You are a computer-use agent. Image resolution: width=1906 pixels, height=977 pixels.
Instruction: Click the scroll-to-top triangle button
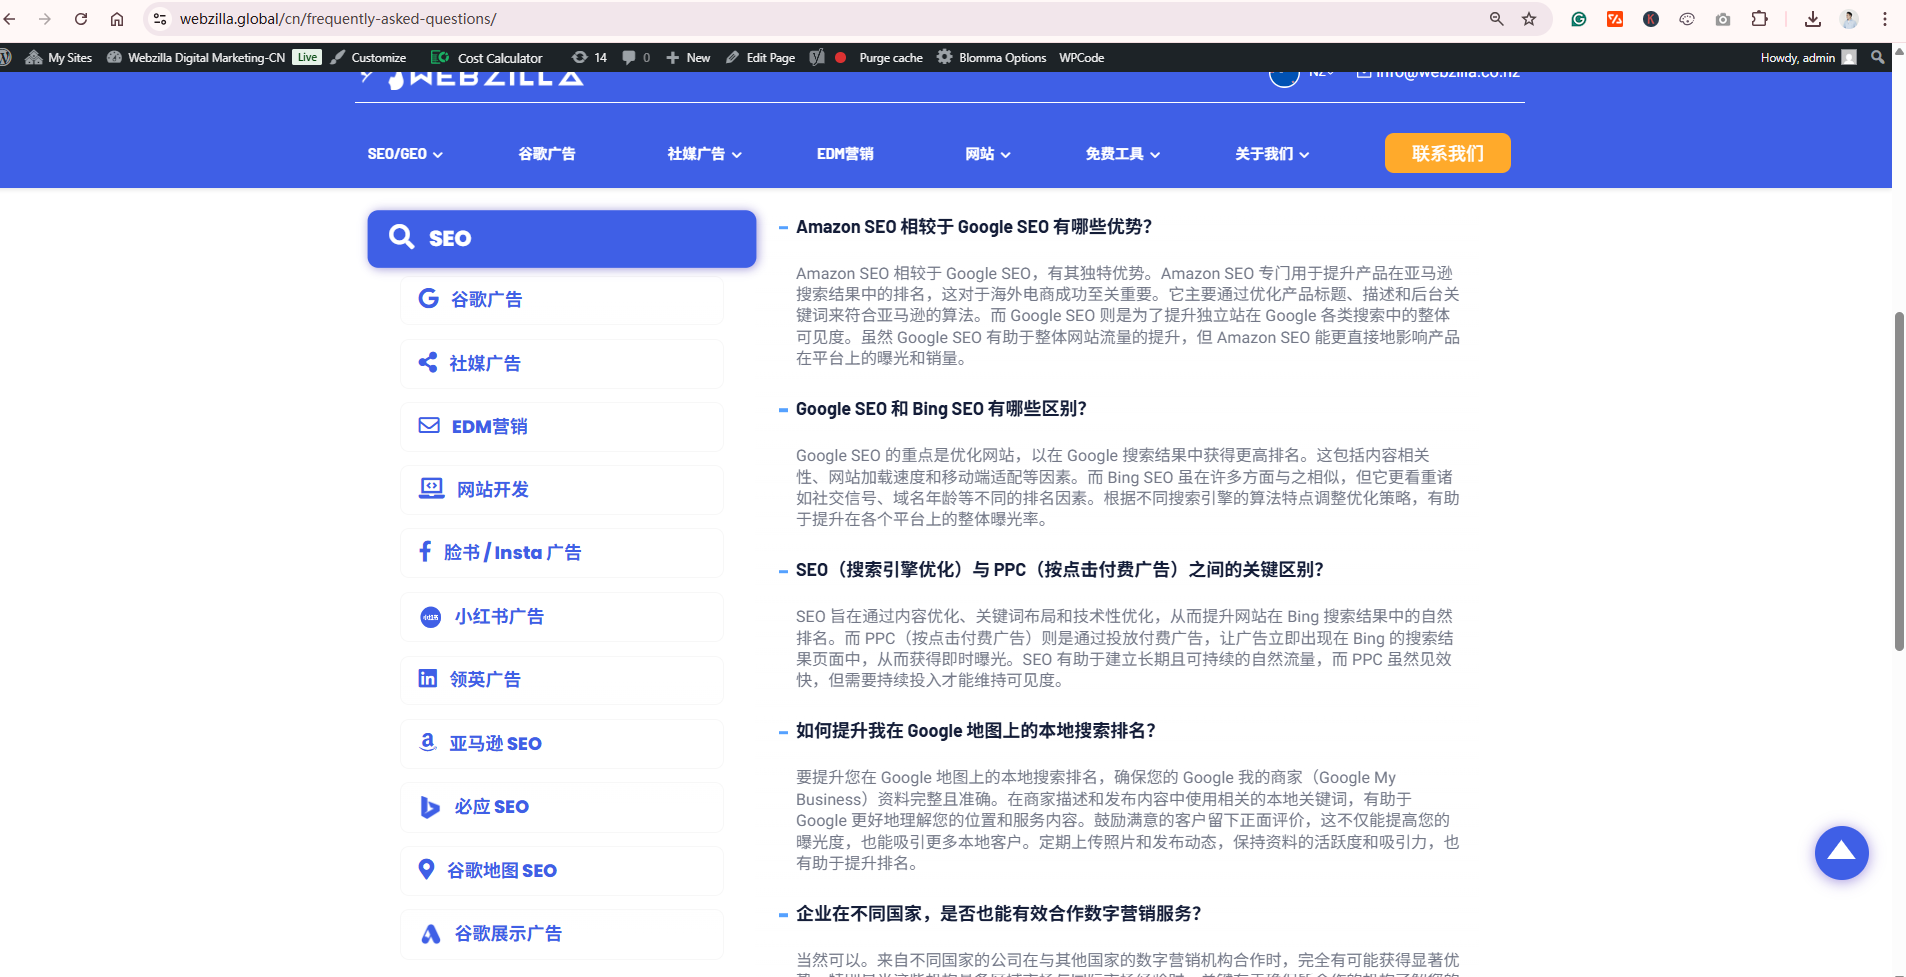tap(1842, 853)
